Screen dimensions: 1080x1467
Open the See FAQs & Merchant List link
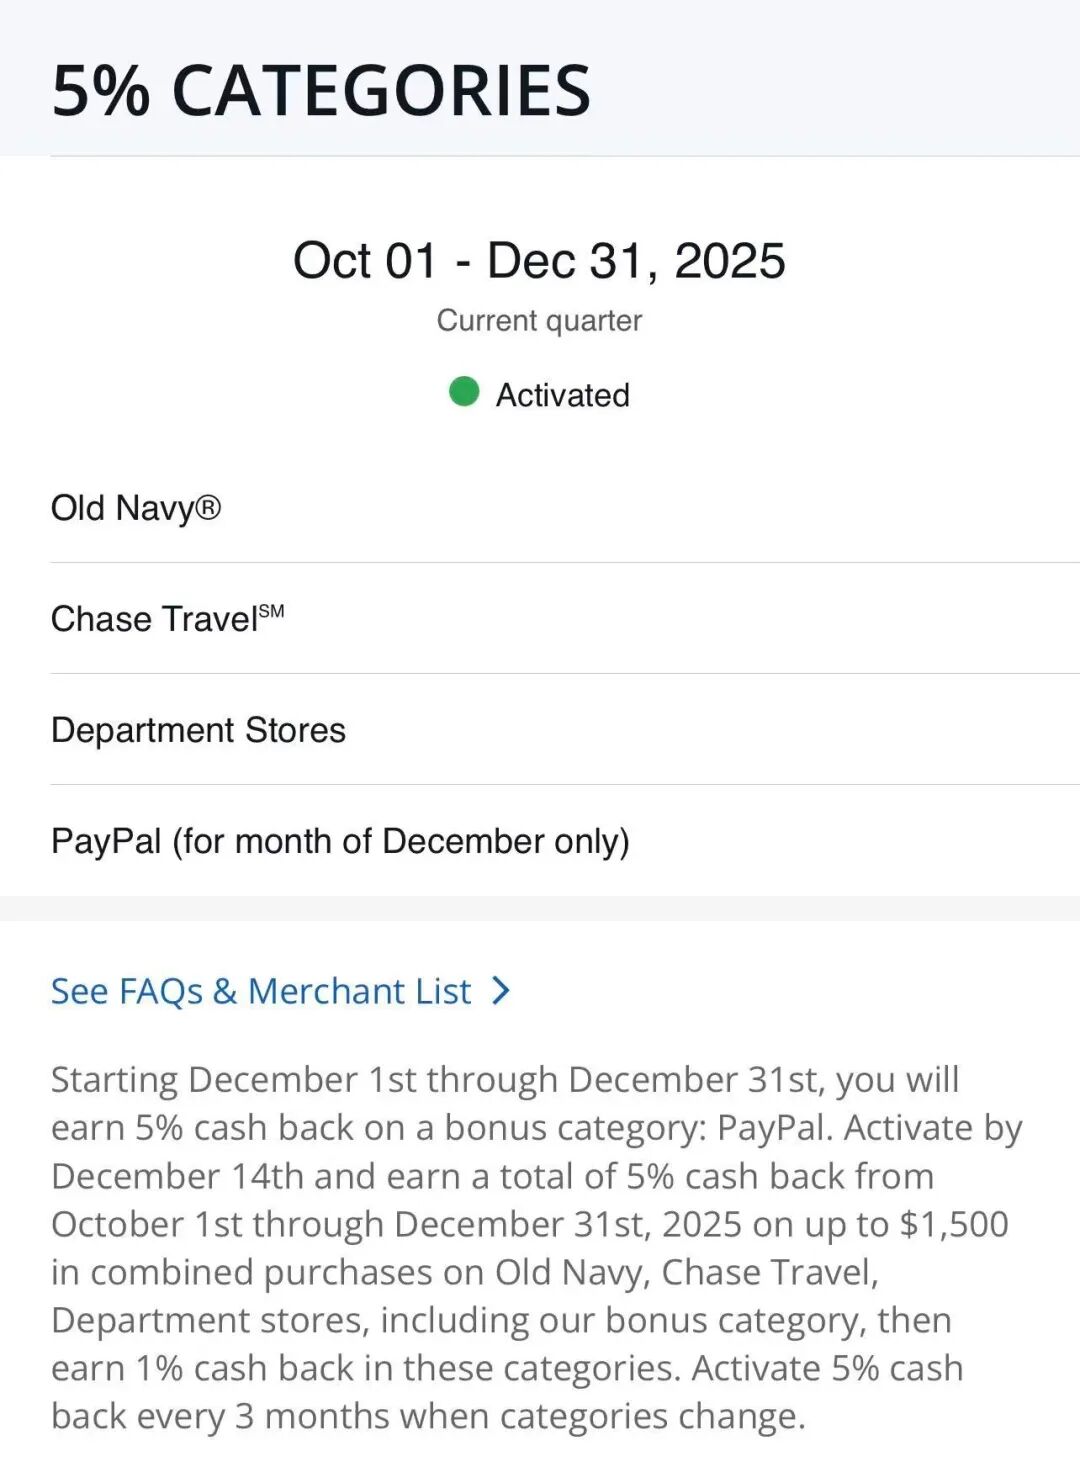pos(261,991)
